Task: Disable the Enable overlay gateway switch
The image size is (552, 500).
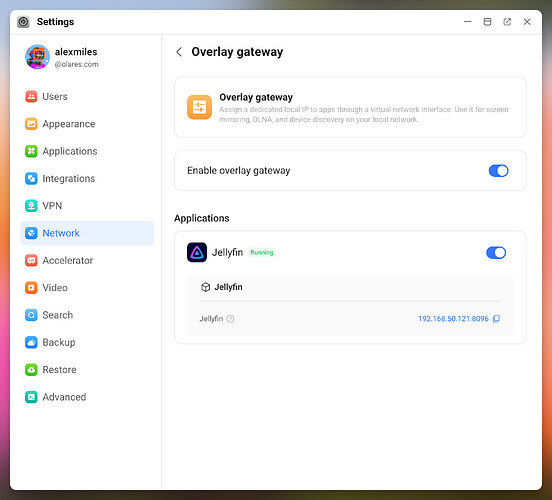Action: (x=498, y=171)
